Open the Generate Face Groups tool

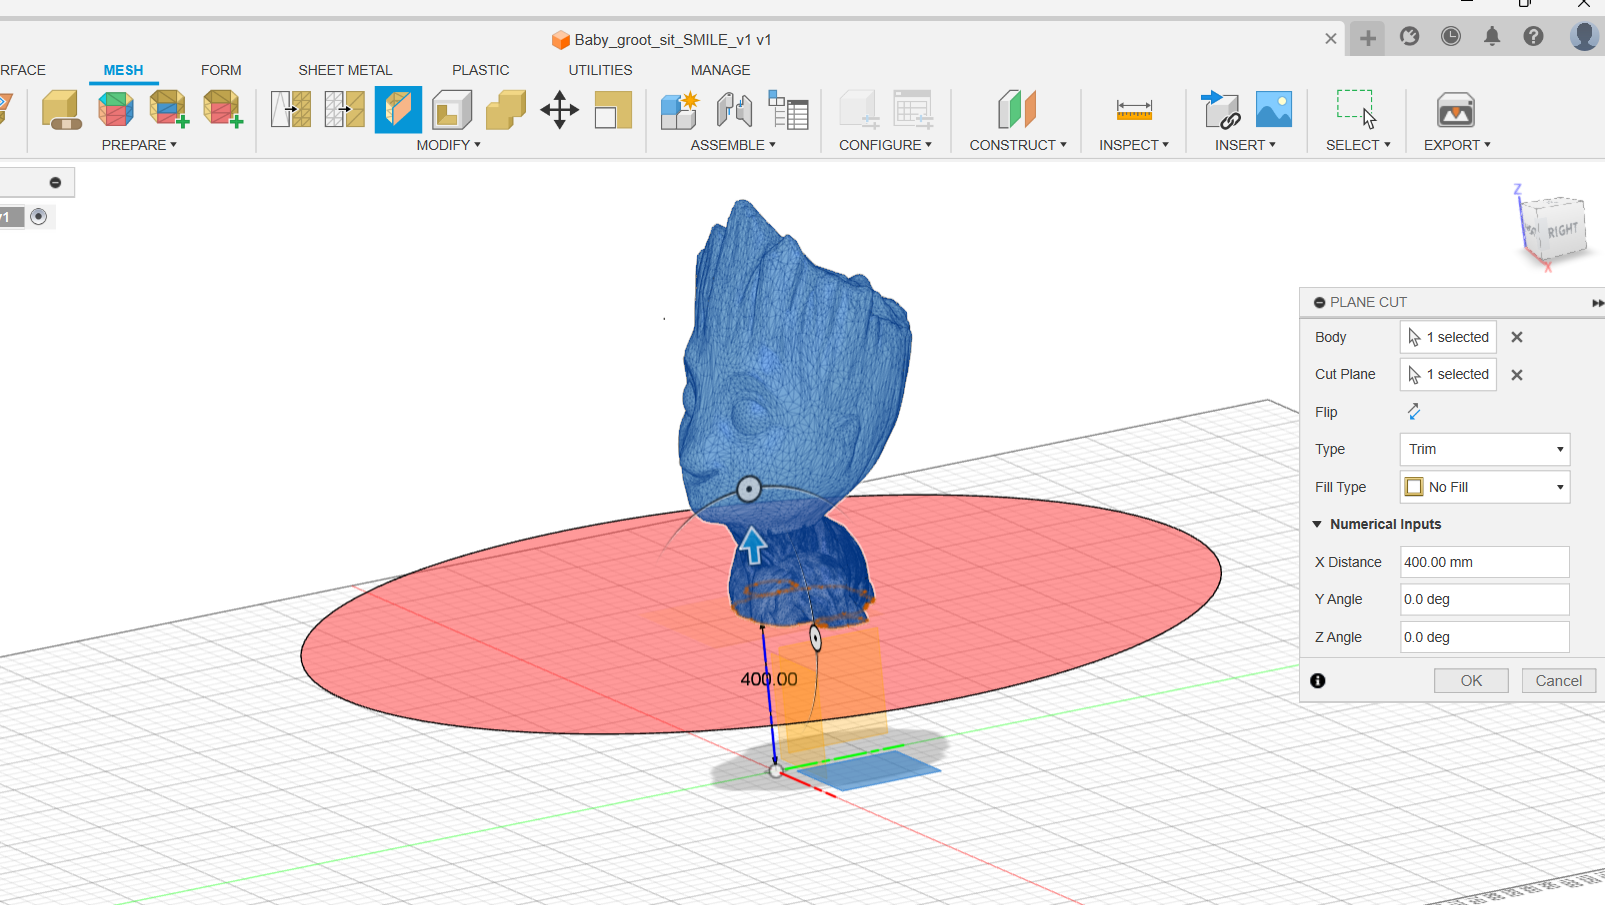168,109
